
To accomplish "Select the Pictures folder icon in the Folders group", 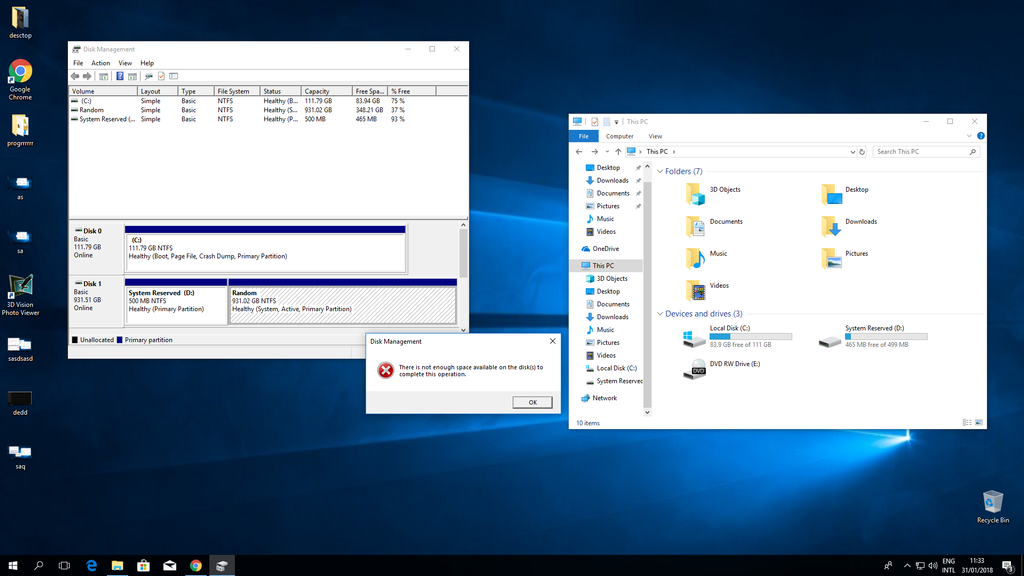I will point(831,258).
